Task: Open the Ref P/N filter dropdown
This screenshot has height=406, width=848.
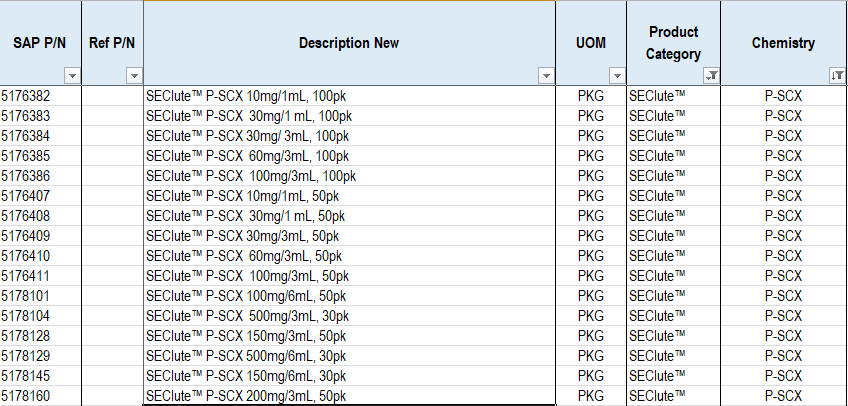Action: 134,76
